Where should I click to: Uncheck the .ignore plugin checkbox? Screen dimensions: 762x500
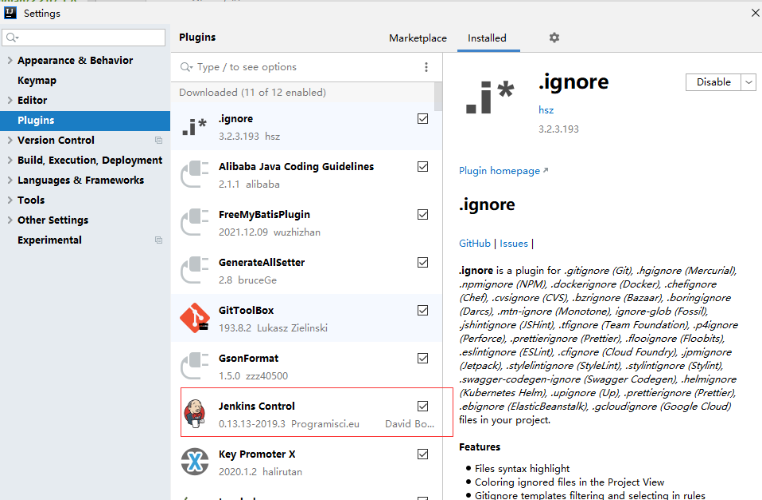pos(423,119)
